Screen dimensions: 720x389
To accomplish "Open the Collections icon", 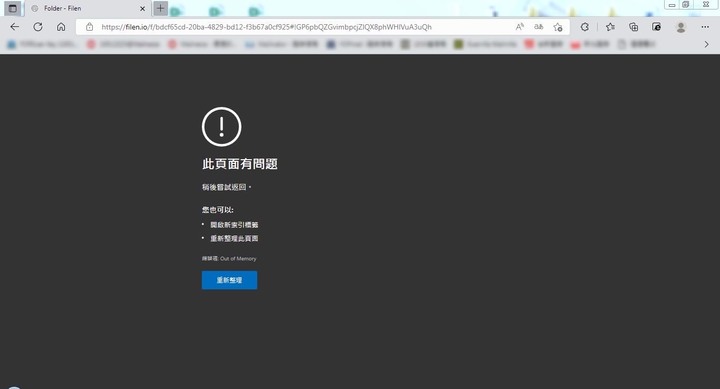I will click(x=634, y=27).
